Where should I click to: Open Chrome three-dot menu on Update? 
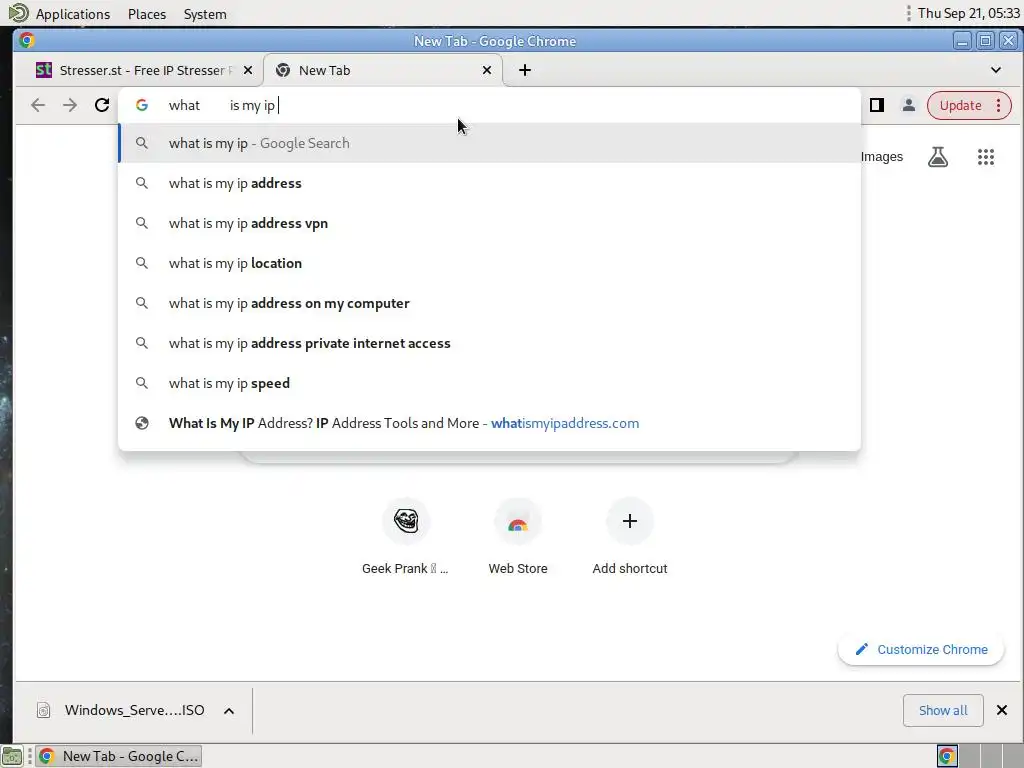[999, 105]
